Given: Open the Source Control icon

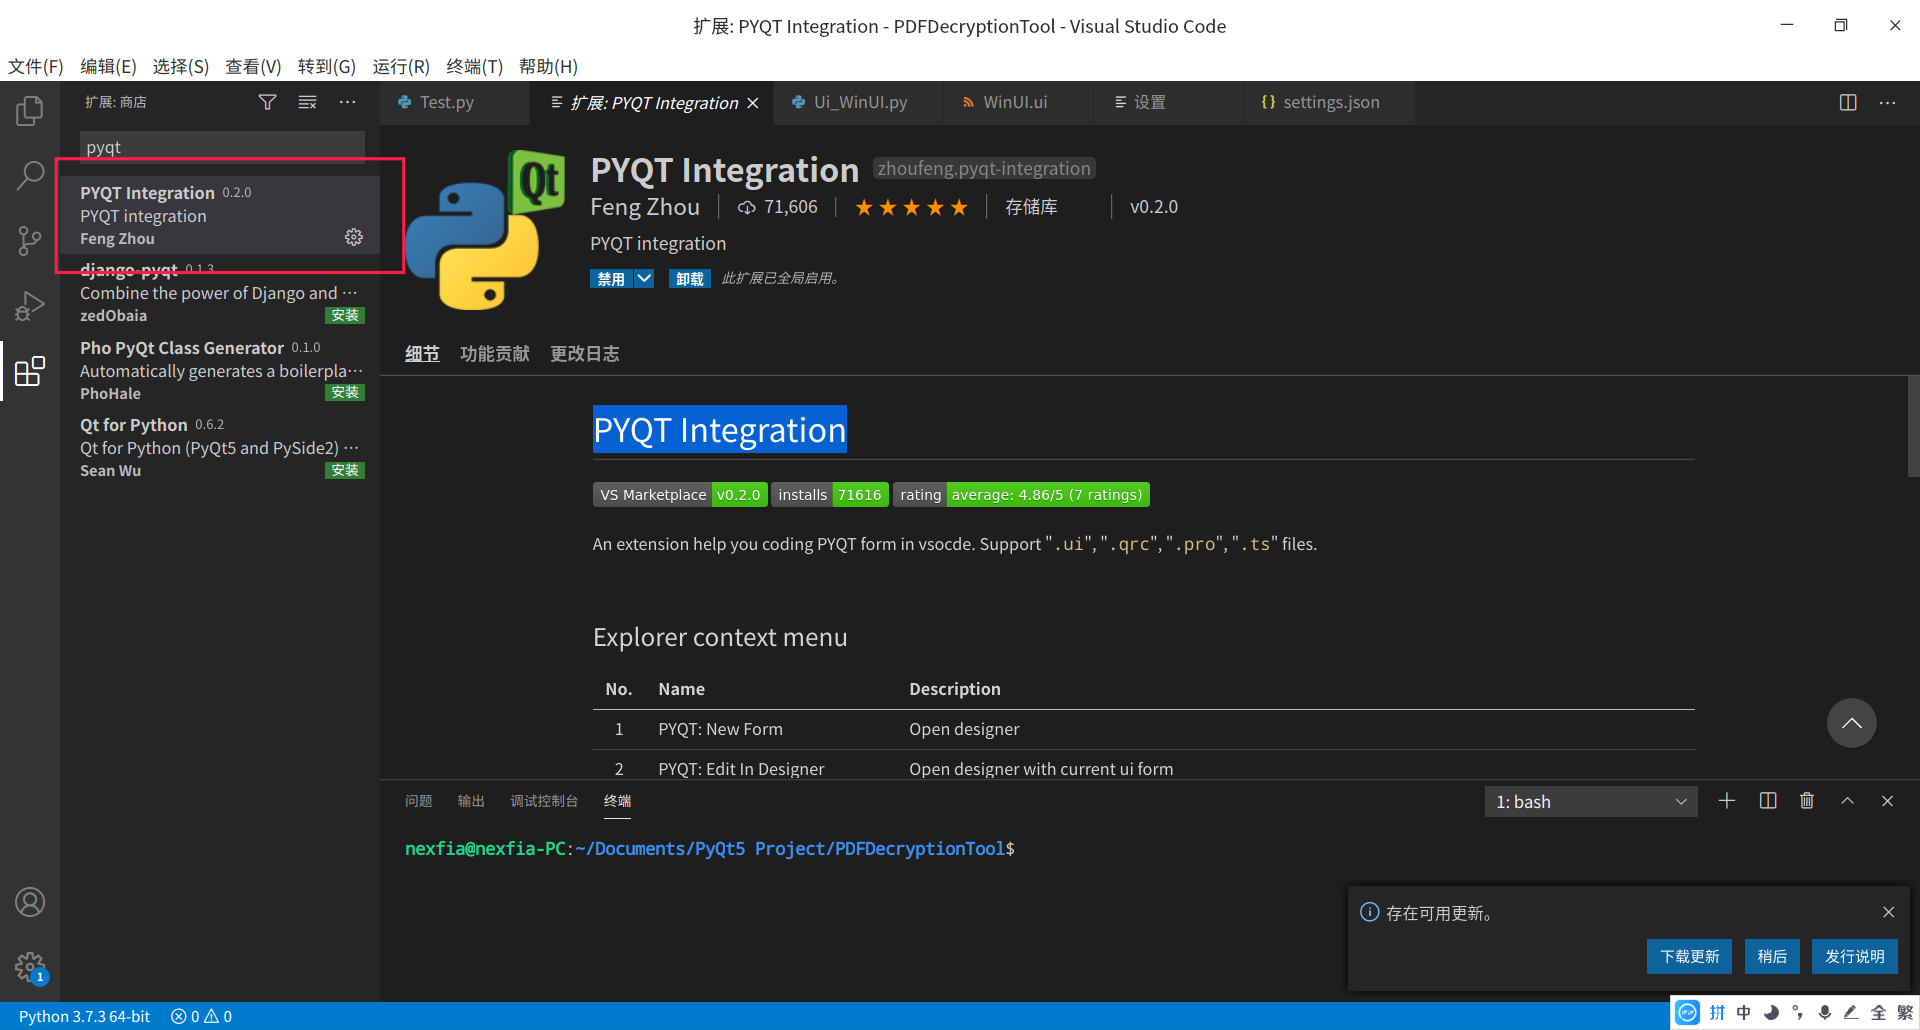Looking at the screenshot, I should click(x=30, y=240).
